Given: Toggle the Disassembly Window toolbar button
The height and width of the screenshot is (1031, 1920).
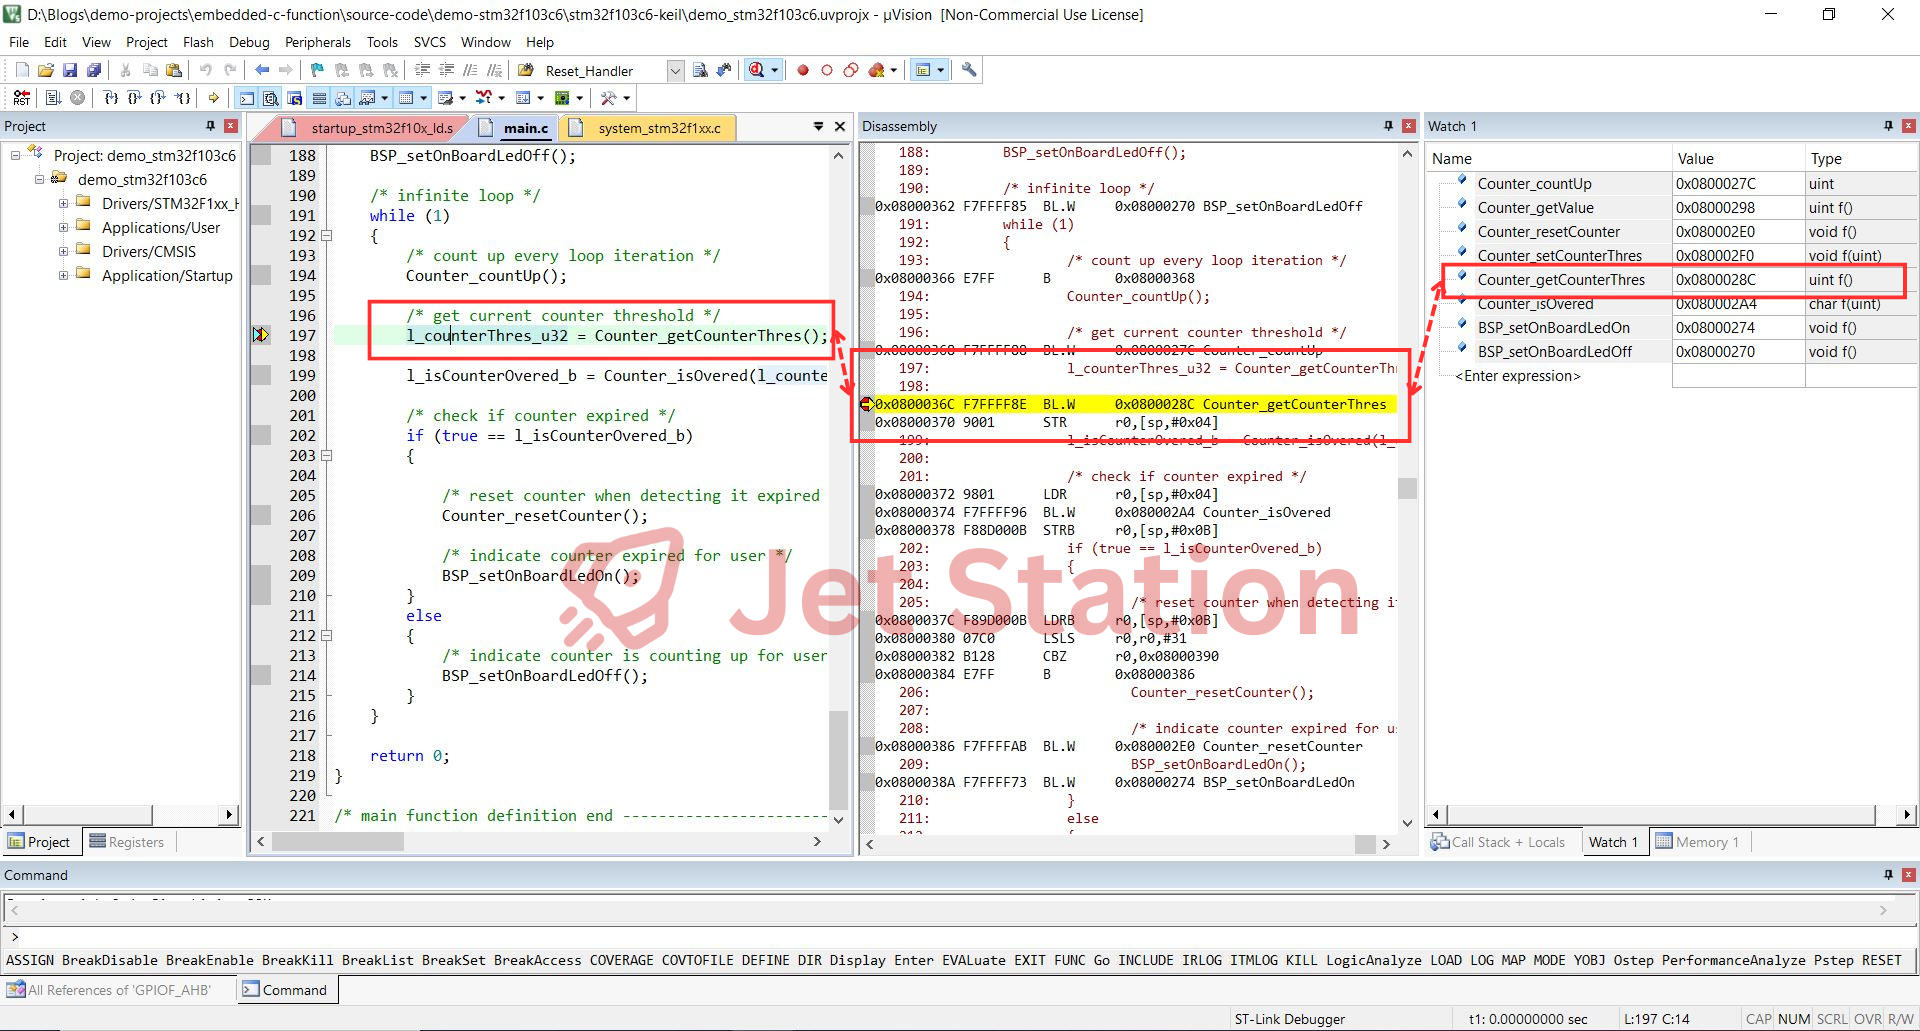Looking at the screenshot, I should point(270,98).
